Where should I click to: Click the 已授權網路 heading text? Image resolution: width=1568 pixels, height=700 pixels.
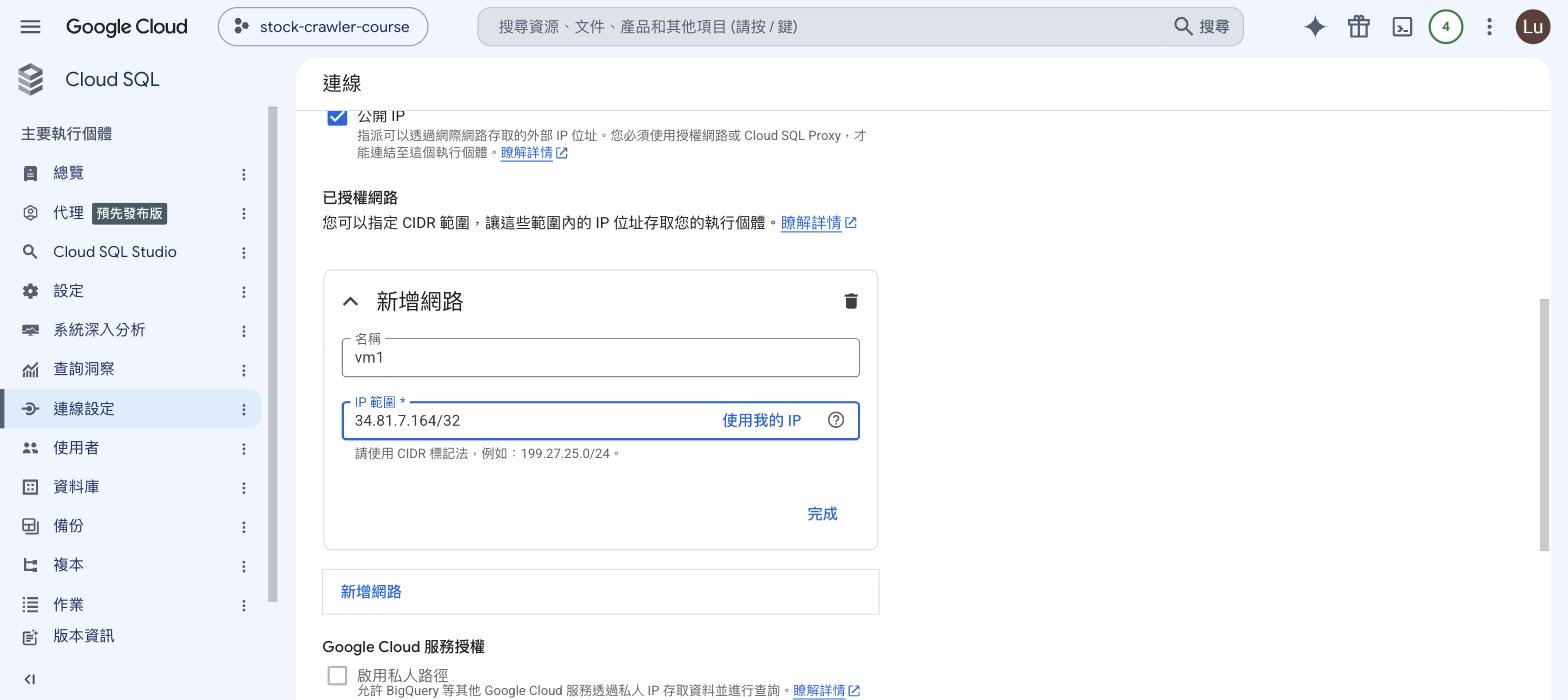pos(360,198)
